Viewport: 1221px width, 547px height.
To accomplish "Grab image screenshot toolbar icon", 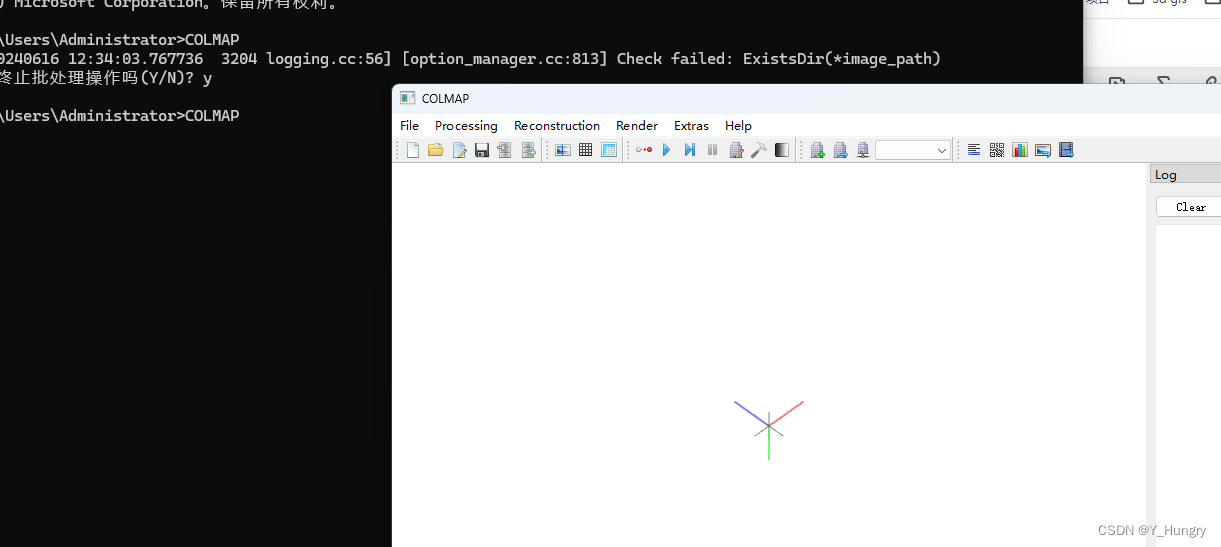I will (1043, 150).
